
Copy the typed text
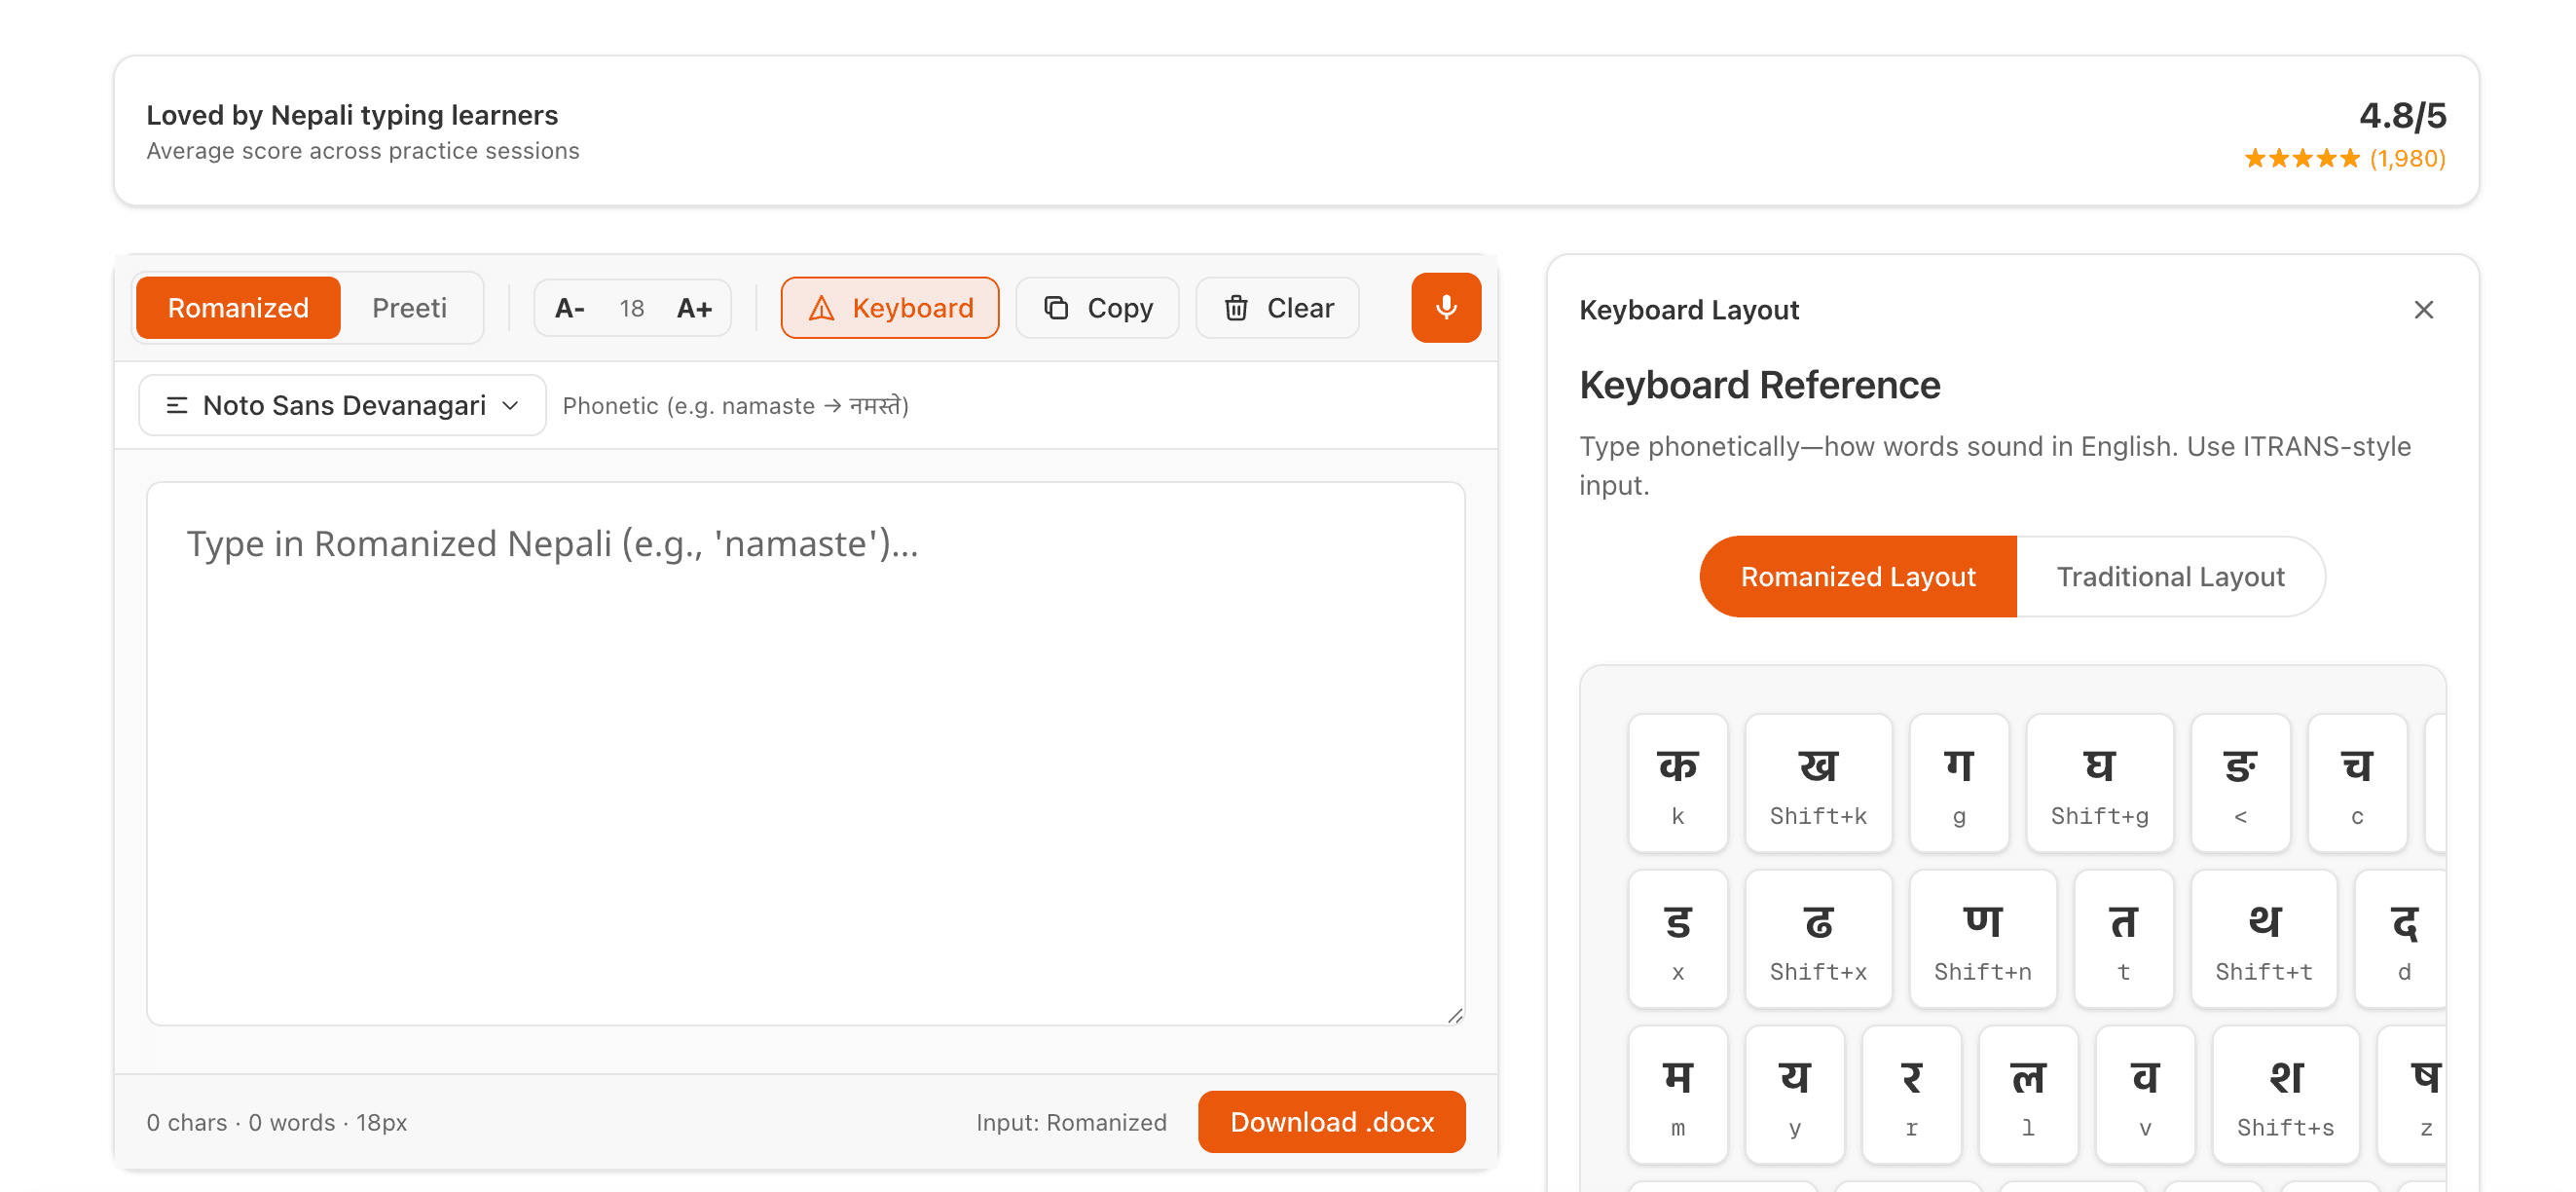[1097, 307]
